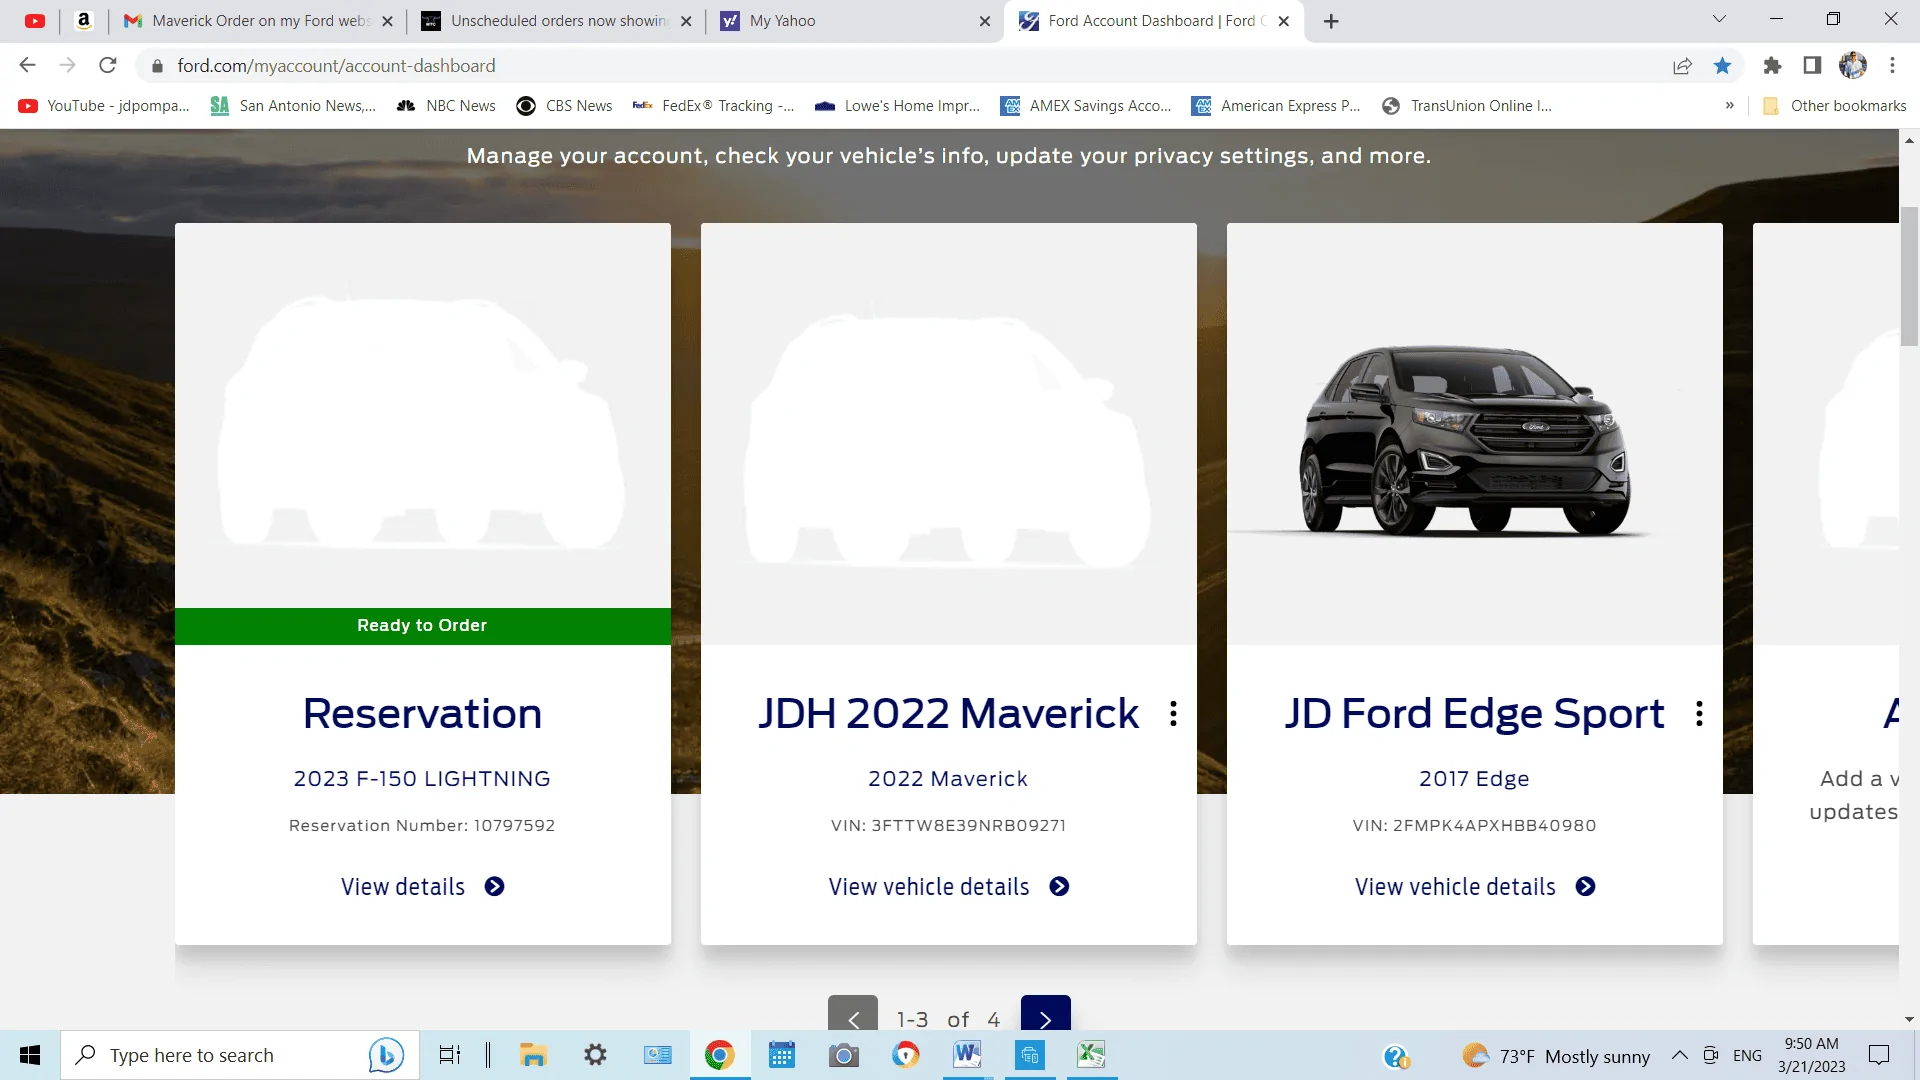The width and height of the screenshot is (1920, 1080).
Task: Open clock and date 9:50 AM
Action: click(x=1812, y=1055)
